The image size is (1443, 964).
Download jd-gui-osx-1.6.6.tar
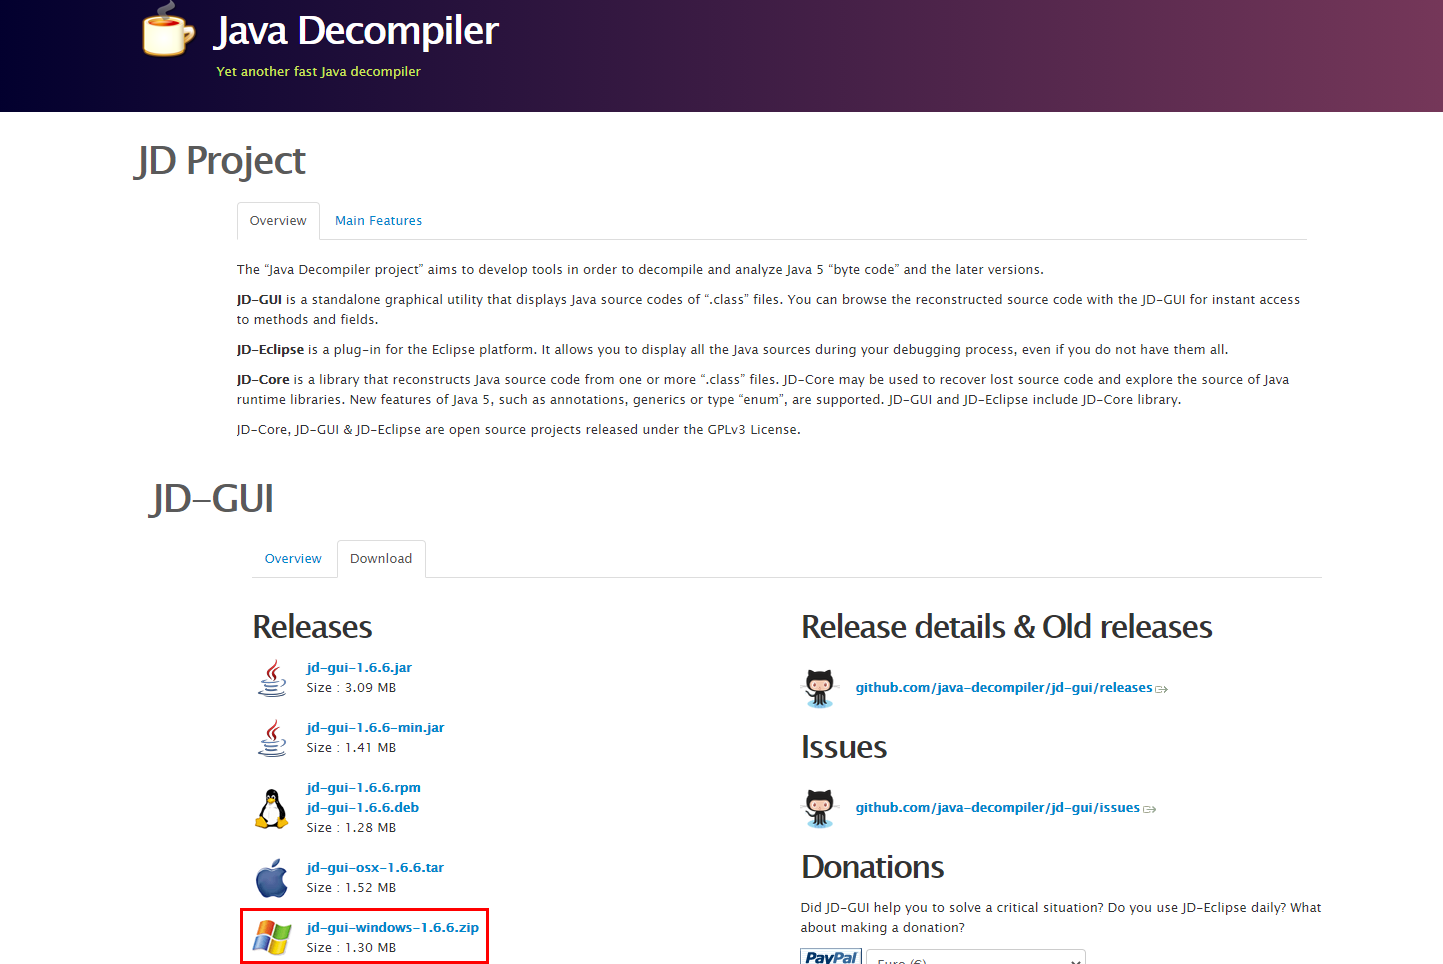[x=375, y=867]
